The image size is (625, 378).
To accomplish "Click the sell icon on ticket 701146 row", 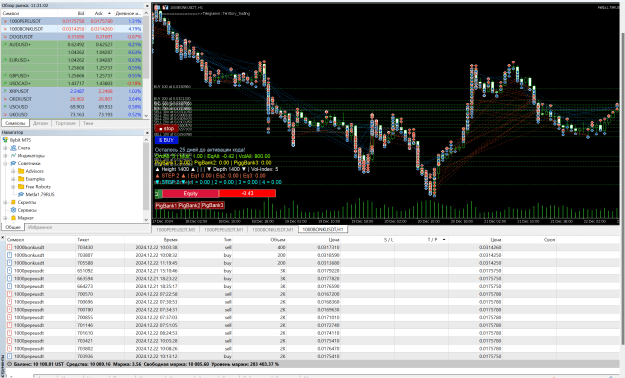I will [10, 325].
